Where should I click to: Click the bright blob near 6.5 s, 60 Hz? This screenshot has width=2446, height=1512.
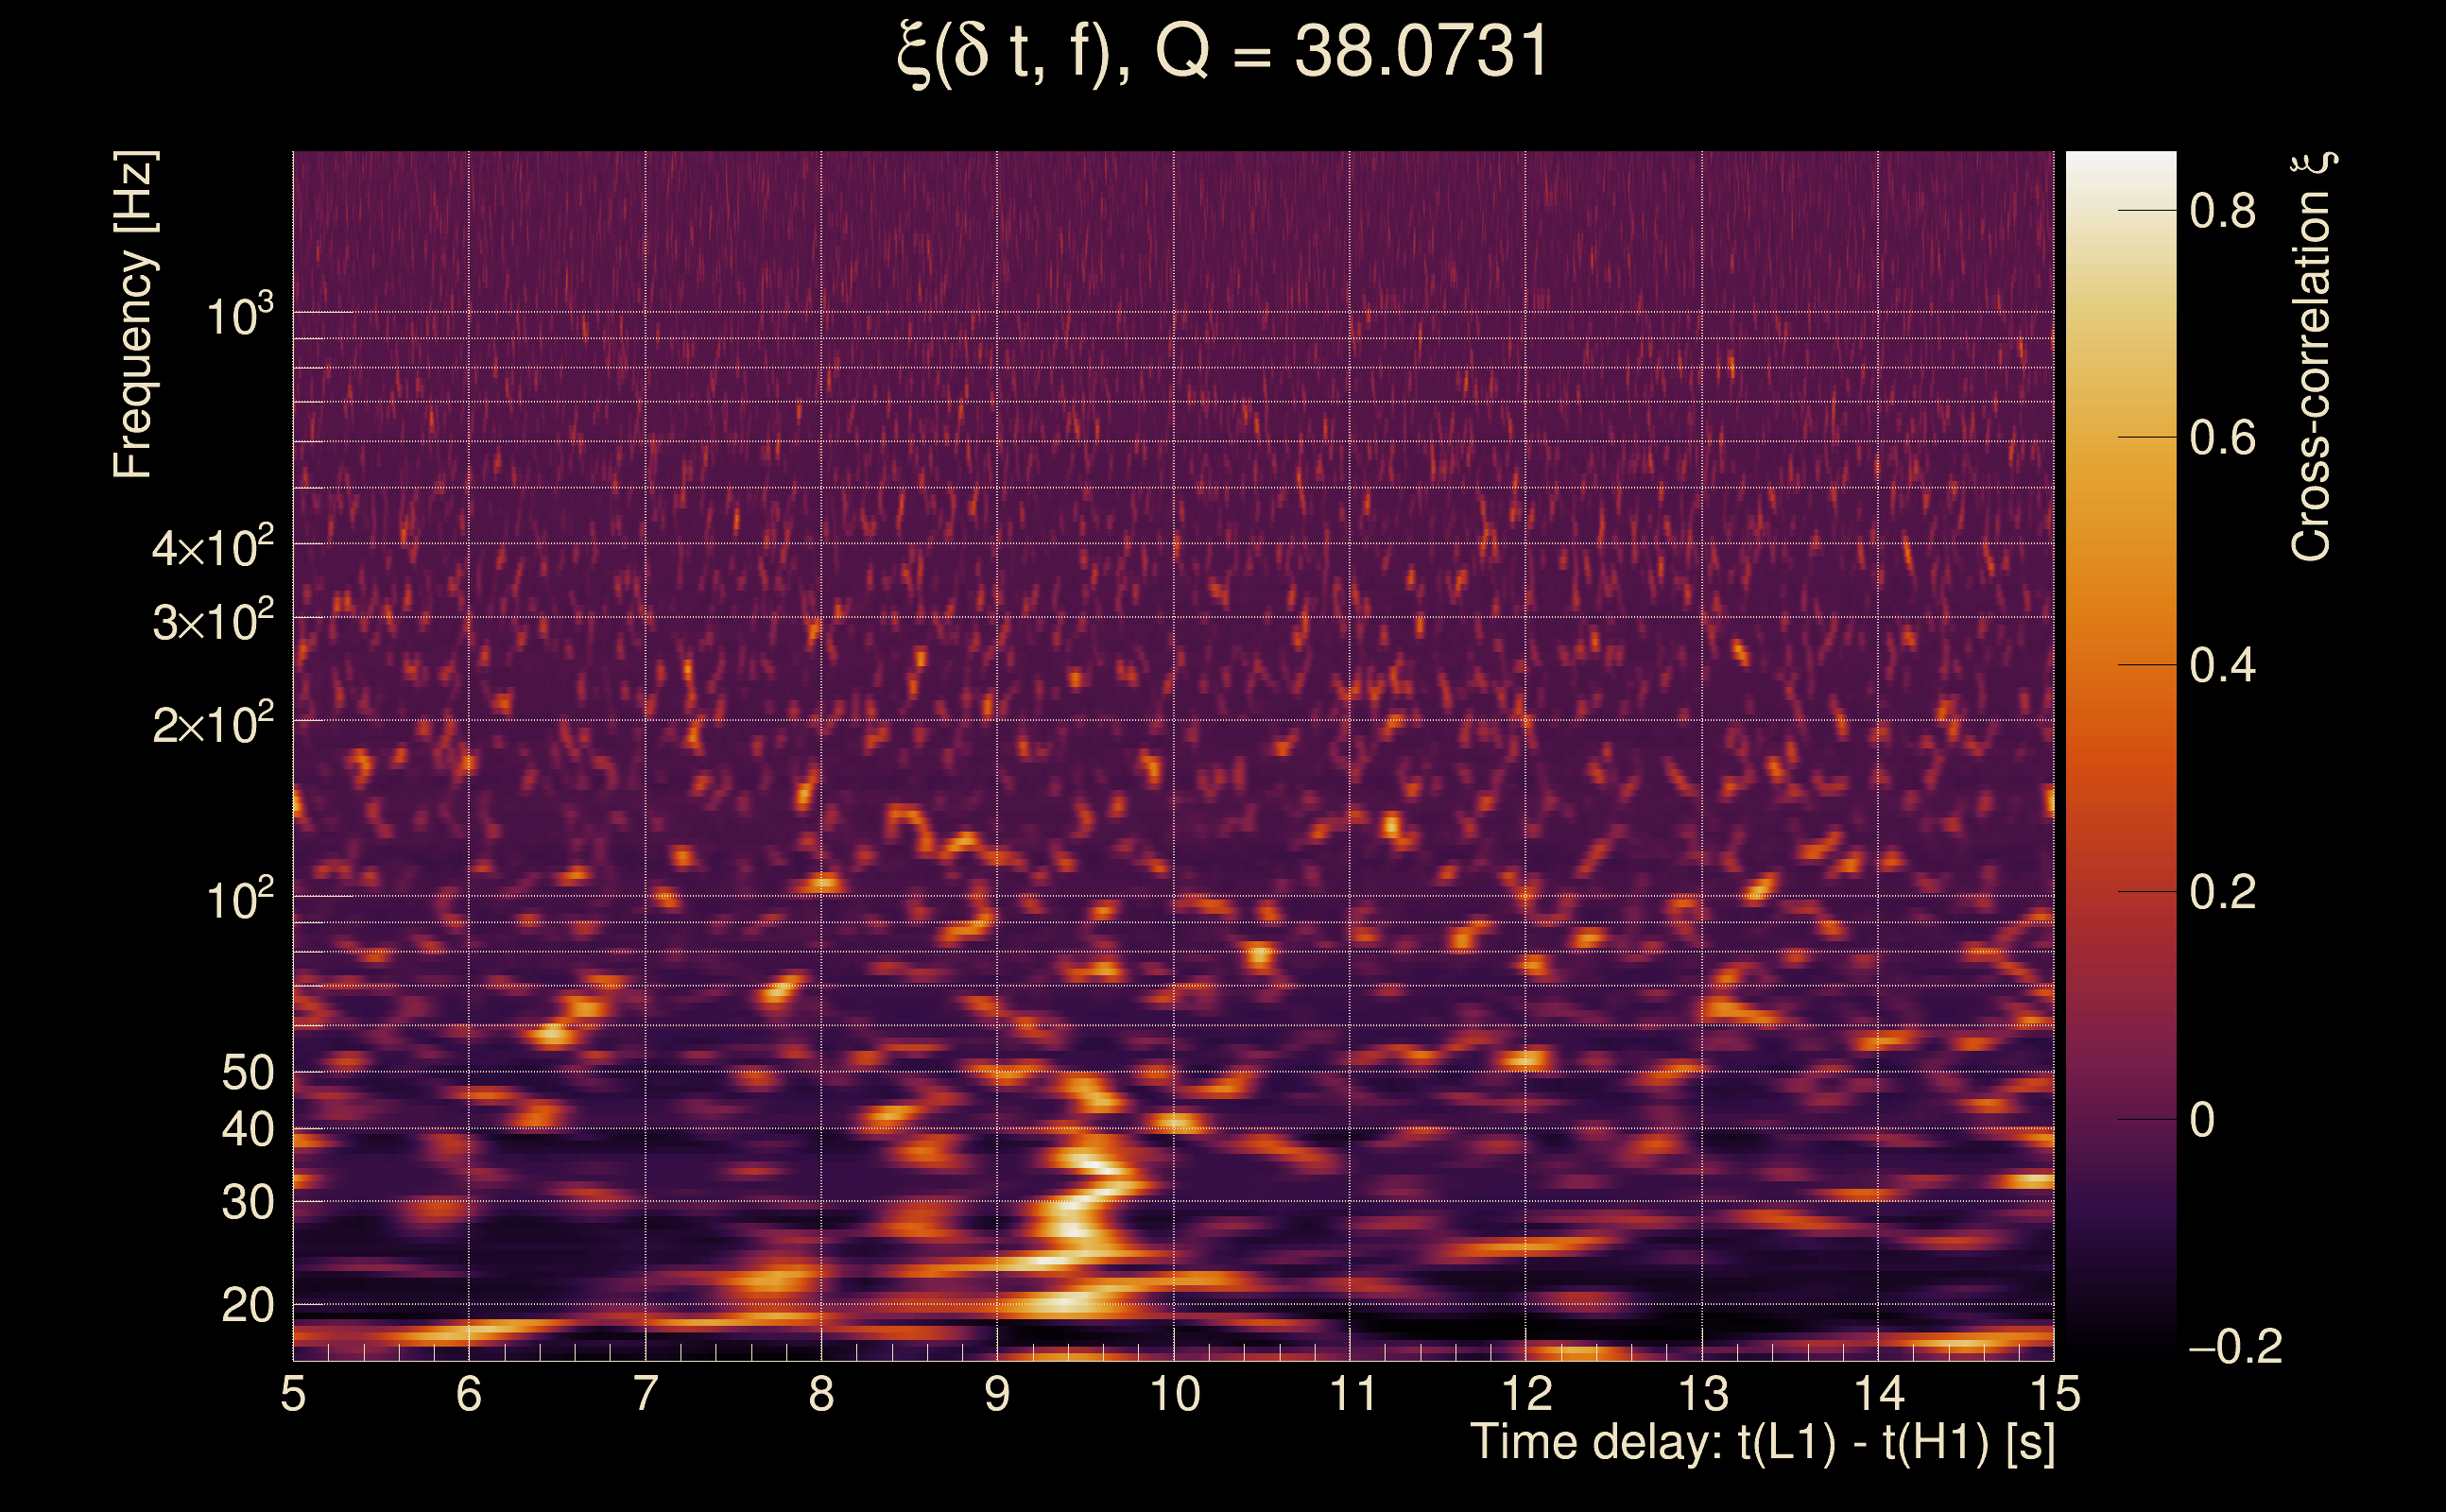click(x=552, y=1033)
